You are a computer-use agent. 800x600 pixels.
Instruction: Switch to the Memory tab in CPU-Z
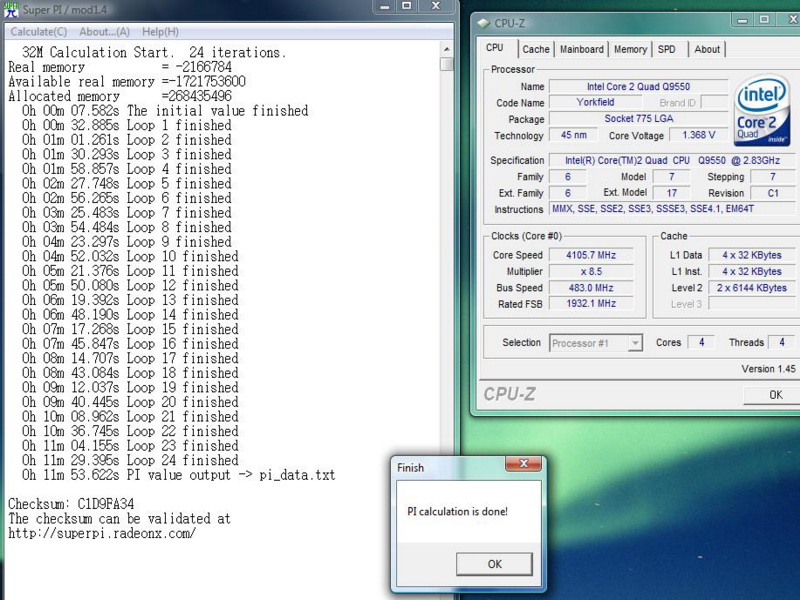click(630, 49)
